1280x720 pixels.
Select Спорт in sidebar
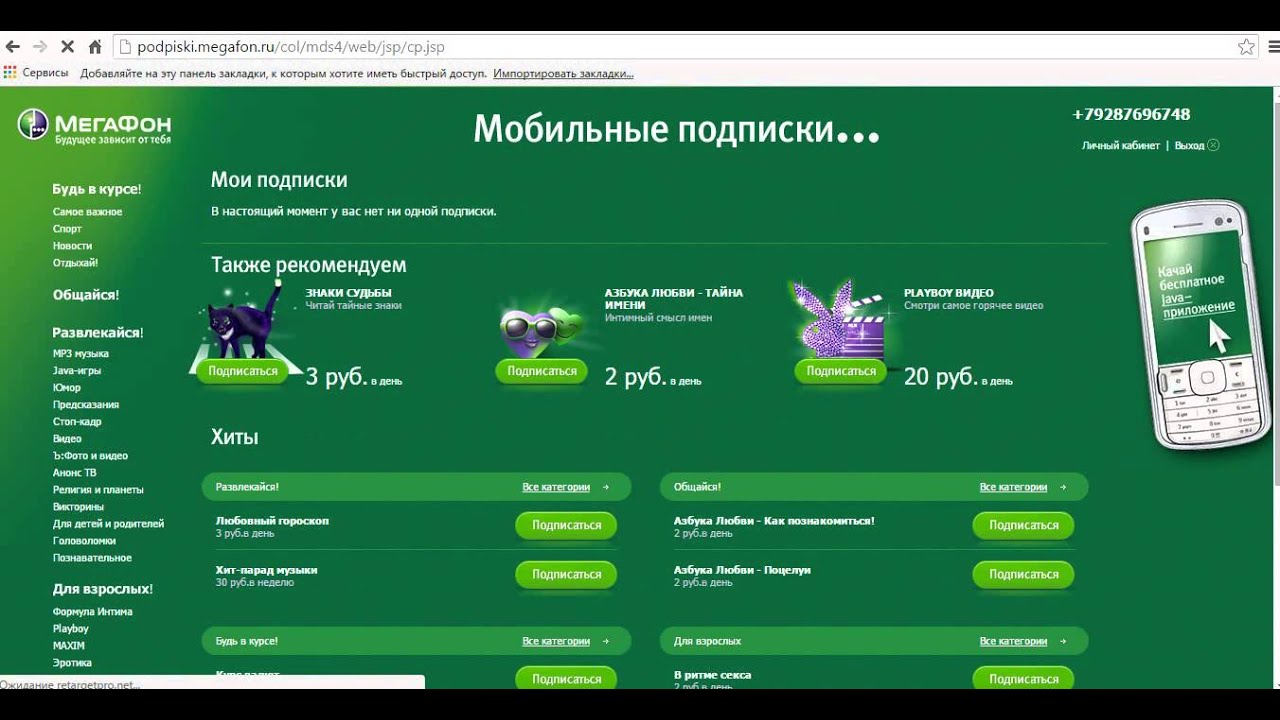pos(67,229)
